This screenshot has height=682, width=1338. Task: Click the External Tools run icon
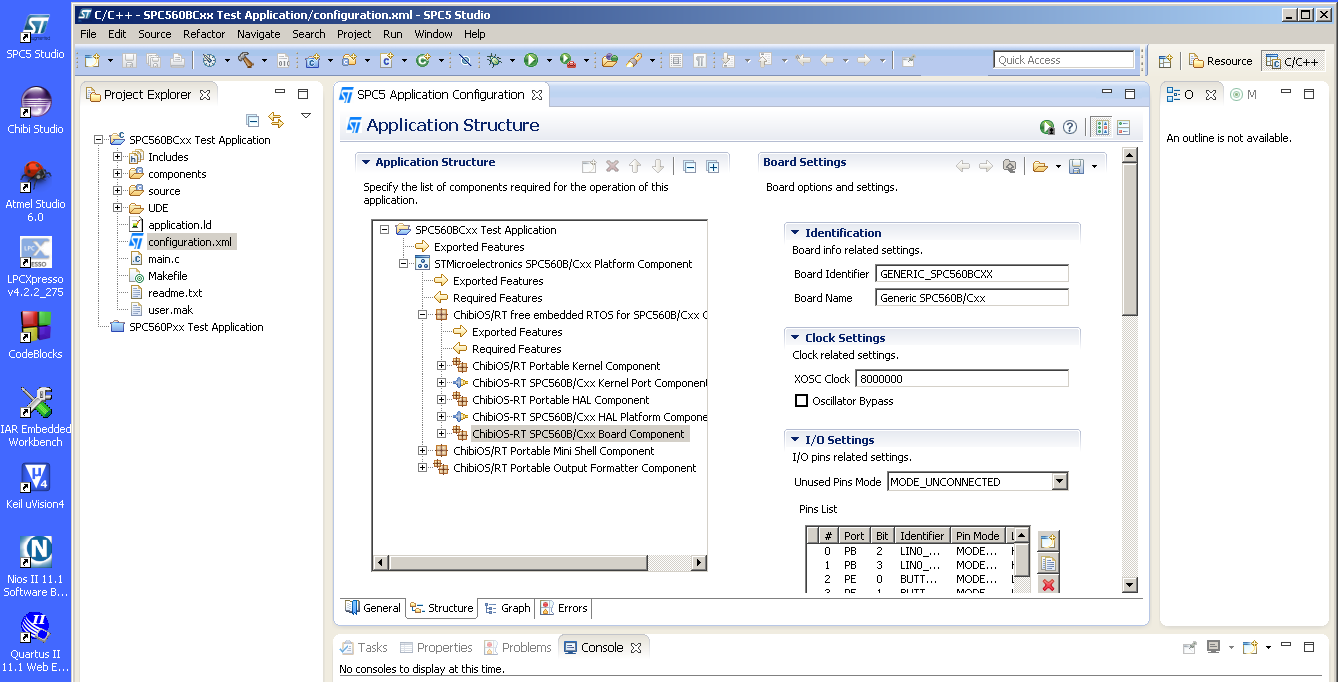pos(567,60)
